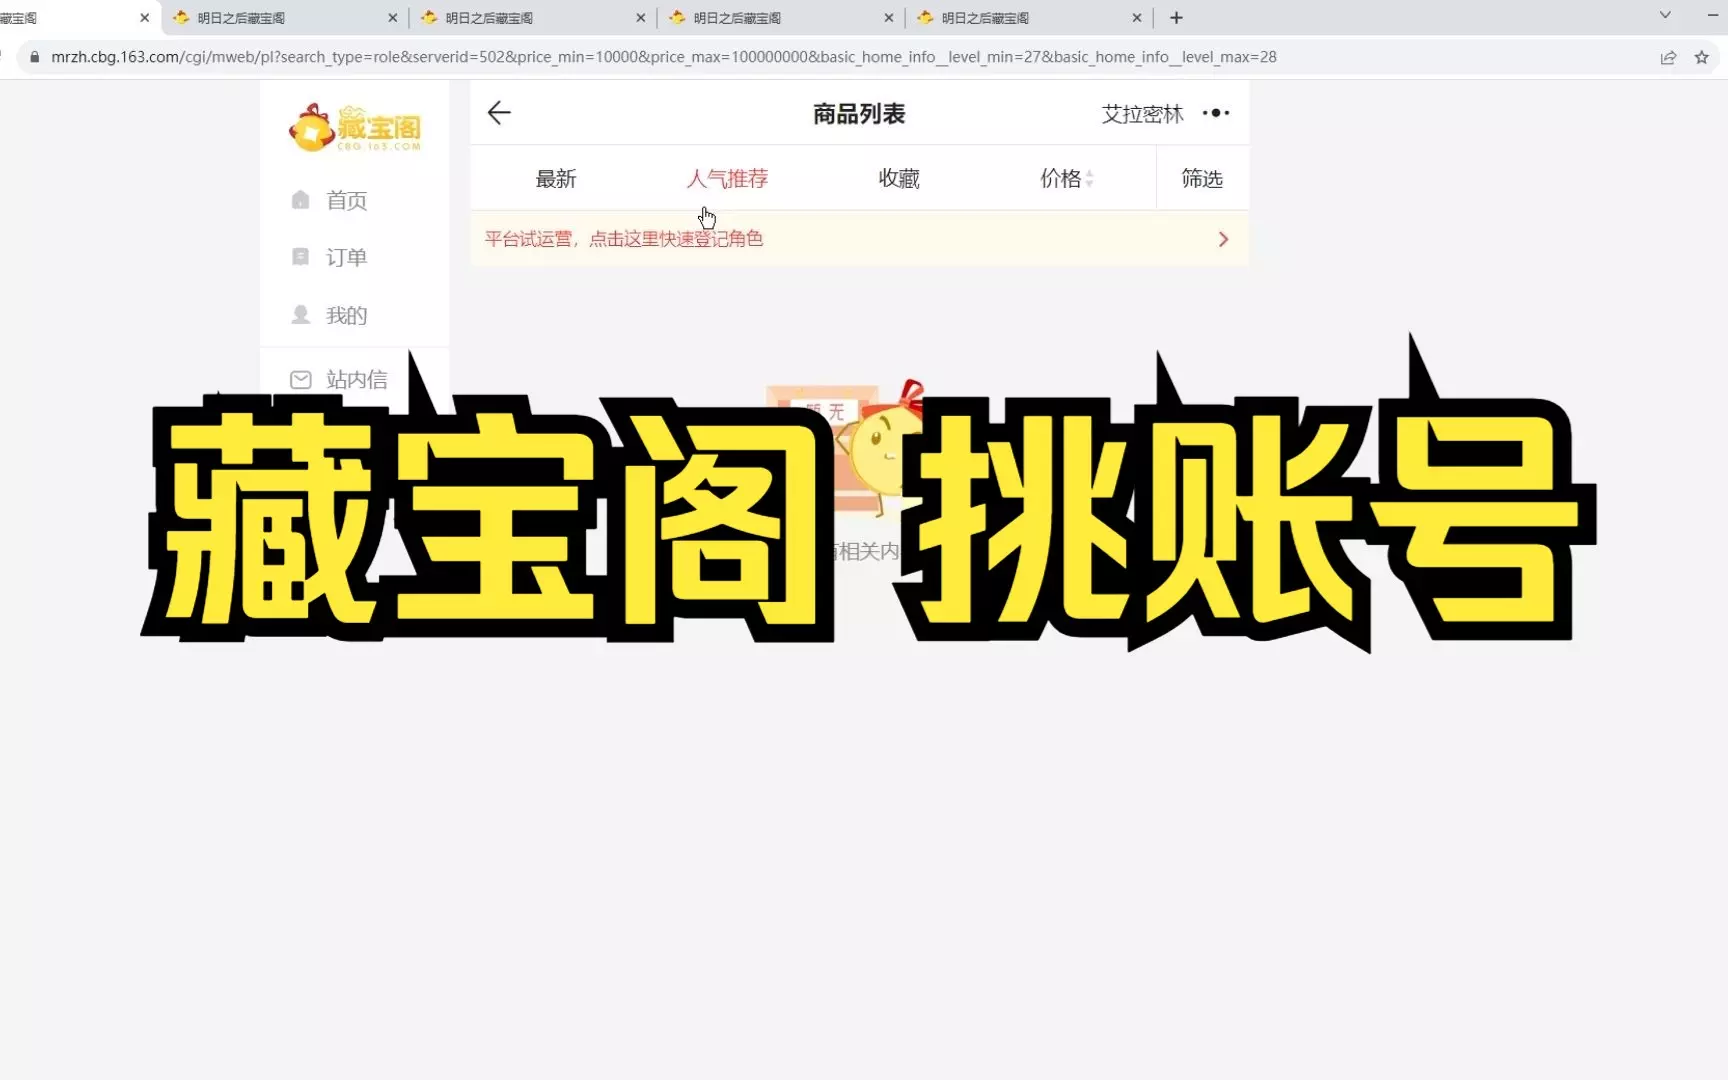Open the tab search dropdown chevron
Image resolution: width=1728 pixels, height=1080 pixels.
click(x=1665, y=15)
